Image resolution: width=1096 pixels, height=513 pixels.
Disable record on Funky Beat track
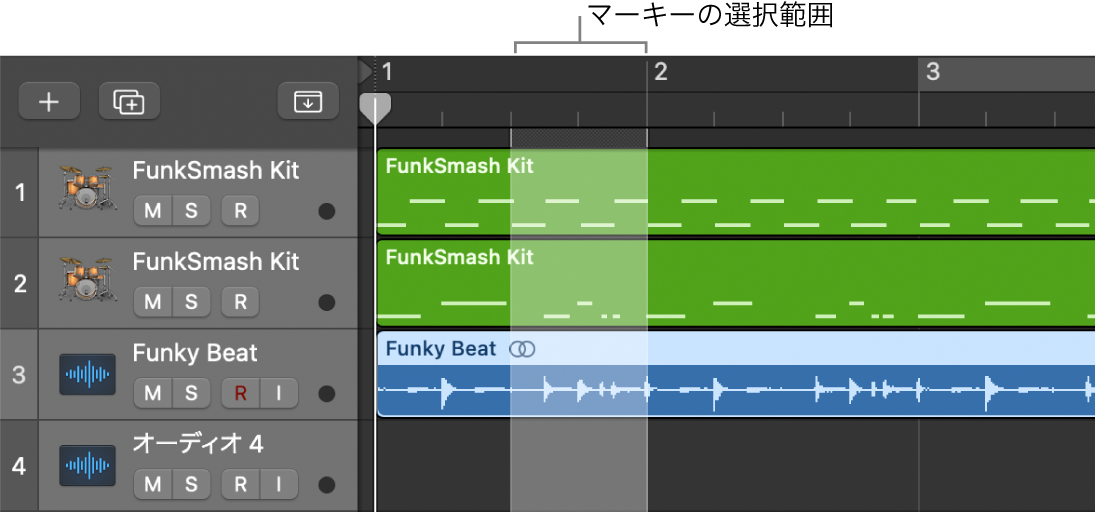[240, 393]
